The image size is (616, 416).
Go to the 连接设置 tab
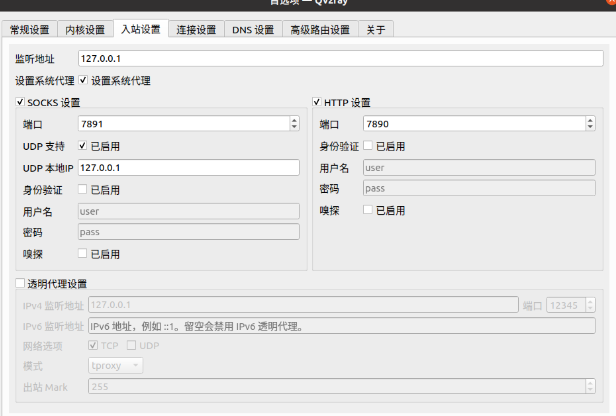196,30
